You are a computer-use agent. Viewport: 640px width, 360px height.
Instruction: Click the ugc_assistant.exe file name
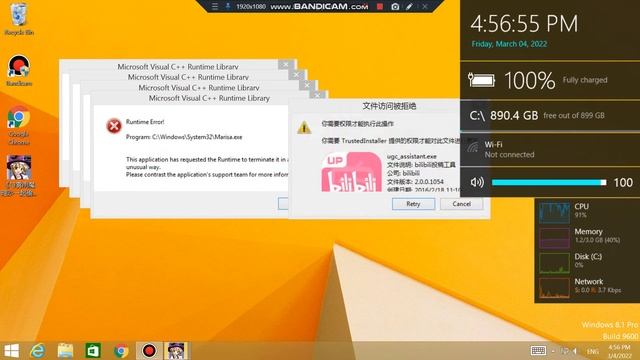[411, 156]
